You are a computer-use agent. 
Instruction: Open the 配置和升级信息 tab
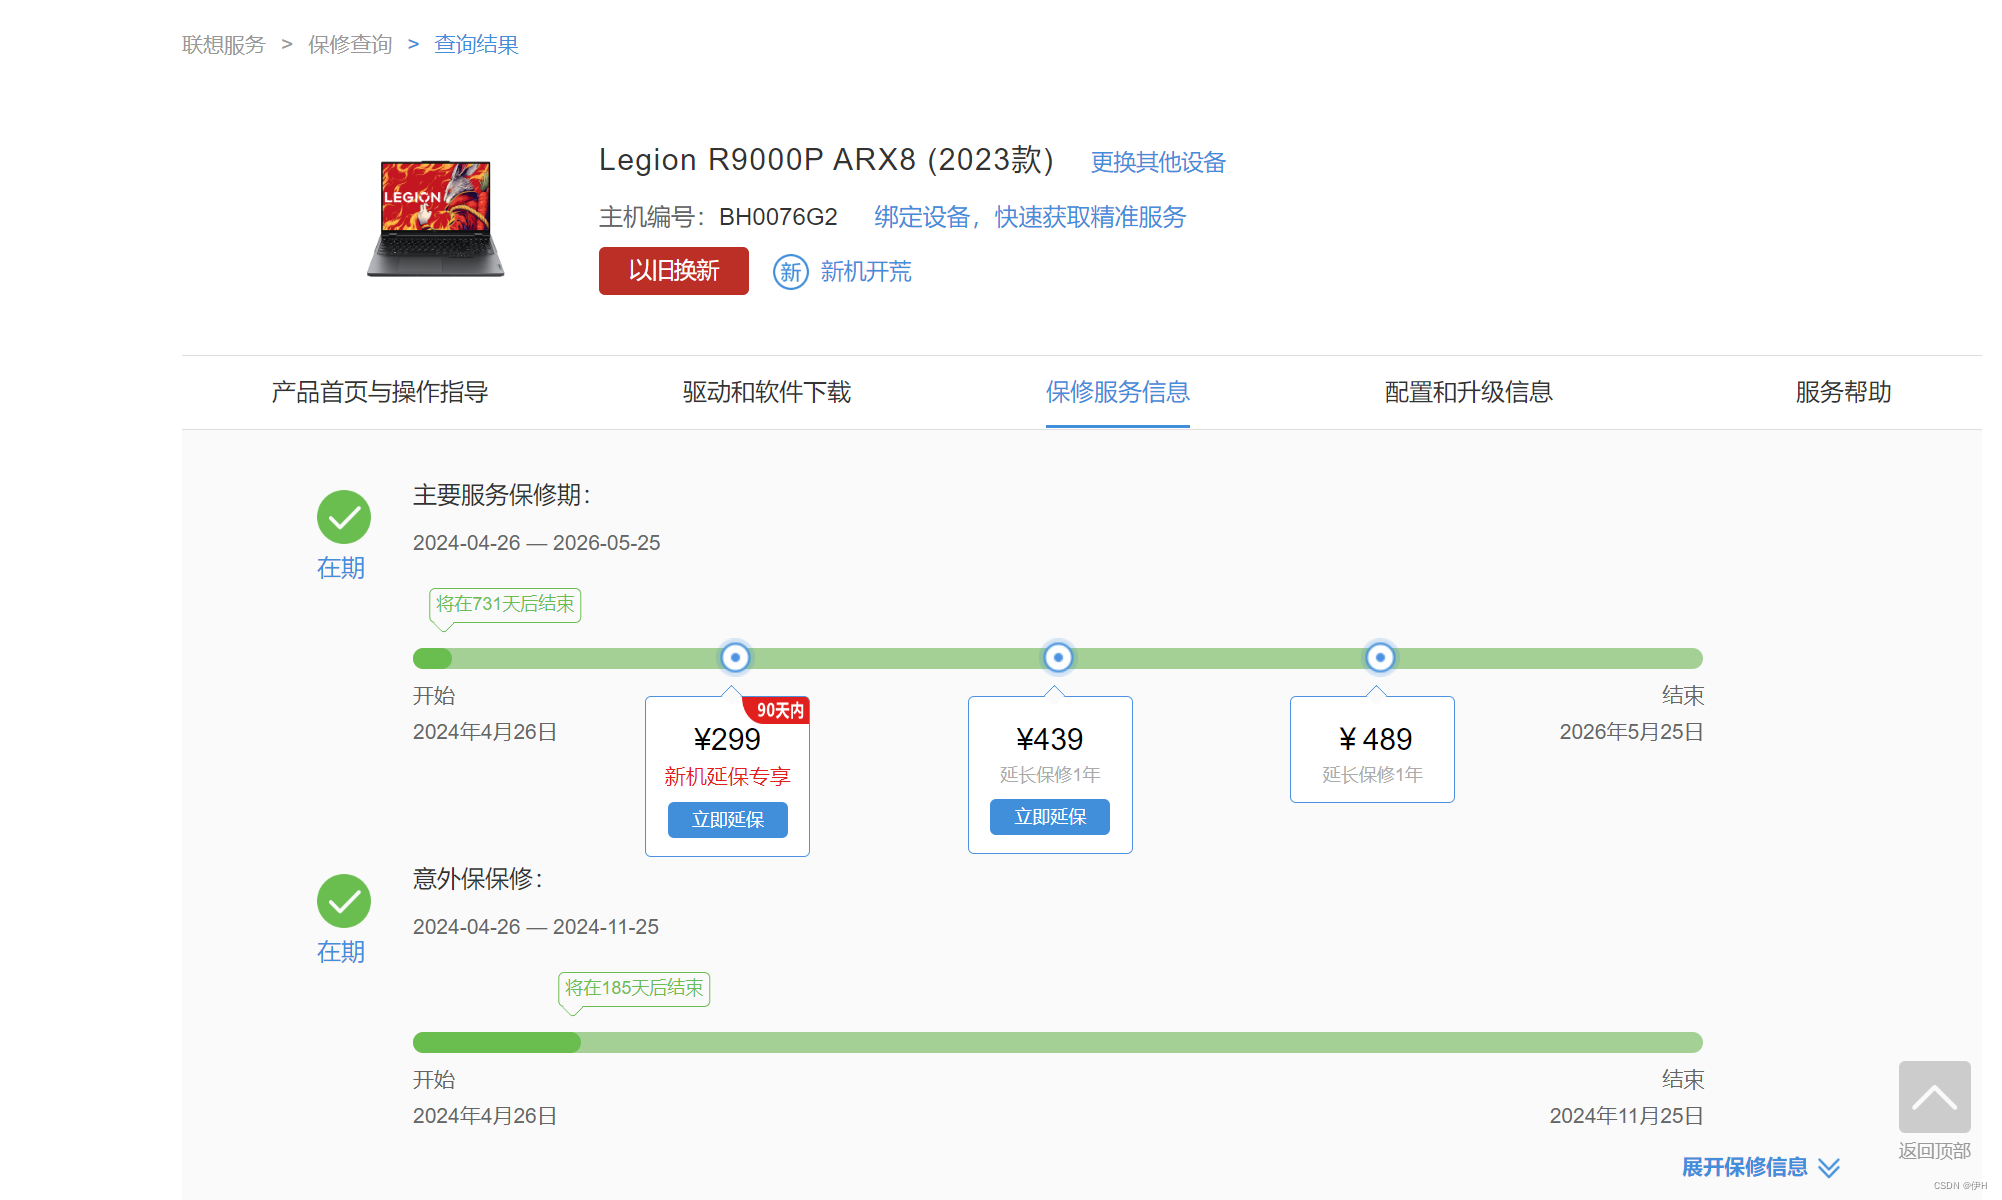click(x=1468, y=392)
